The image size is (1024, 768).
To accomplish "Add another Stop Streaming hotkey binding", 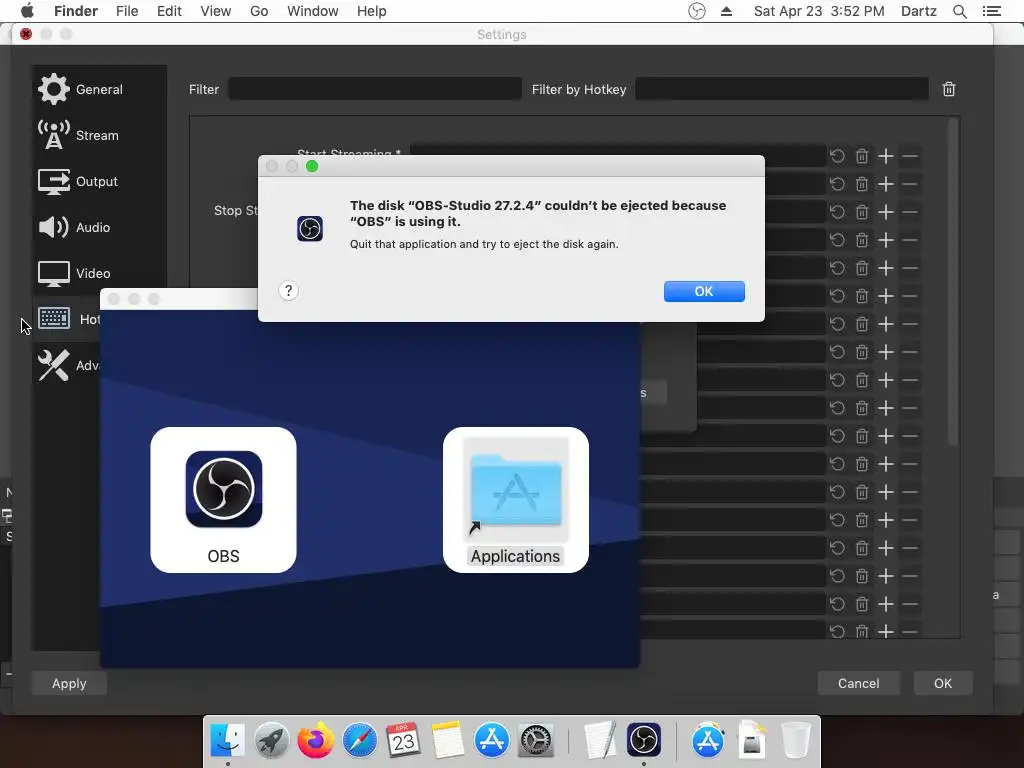I will tap(886, 184).
